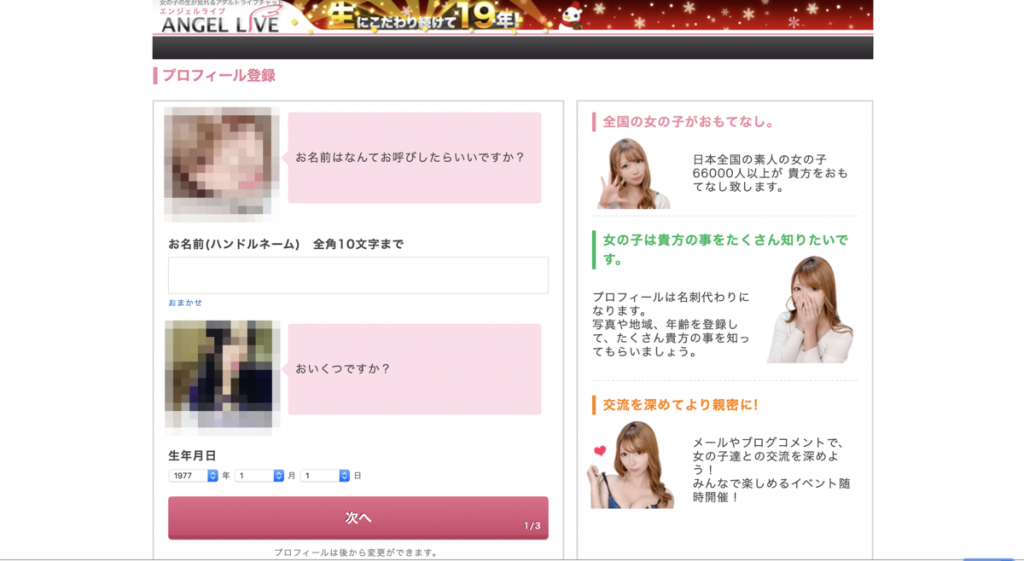
Task: Click the girl covering her mouth photo
Action: 810,310
